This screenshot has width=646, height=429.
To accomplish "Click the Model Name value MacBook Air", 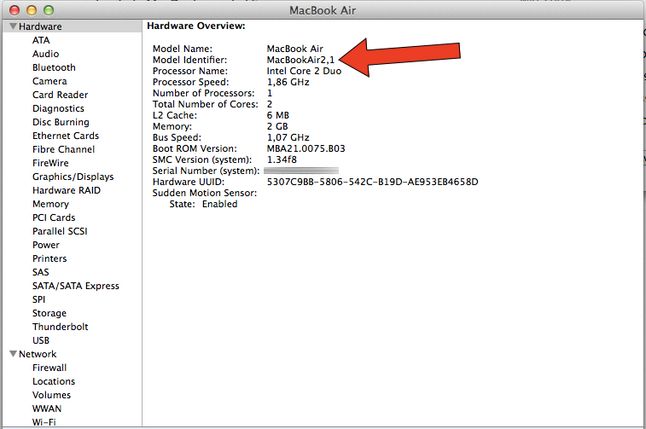I will click(x=295, y=49).
